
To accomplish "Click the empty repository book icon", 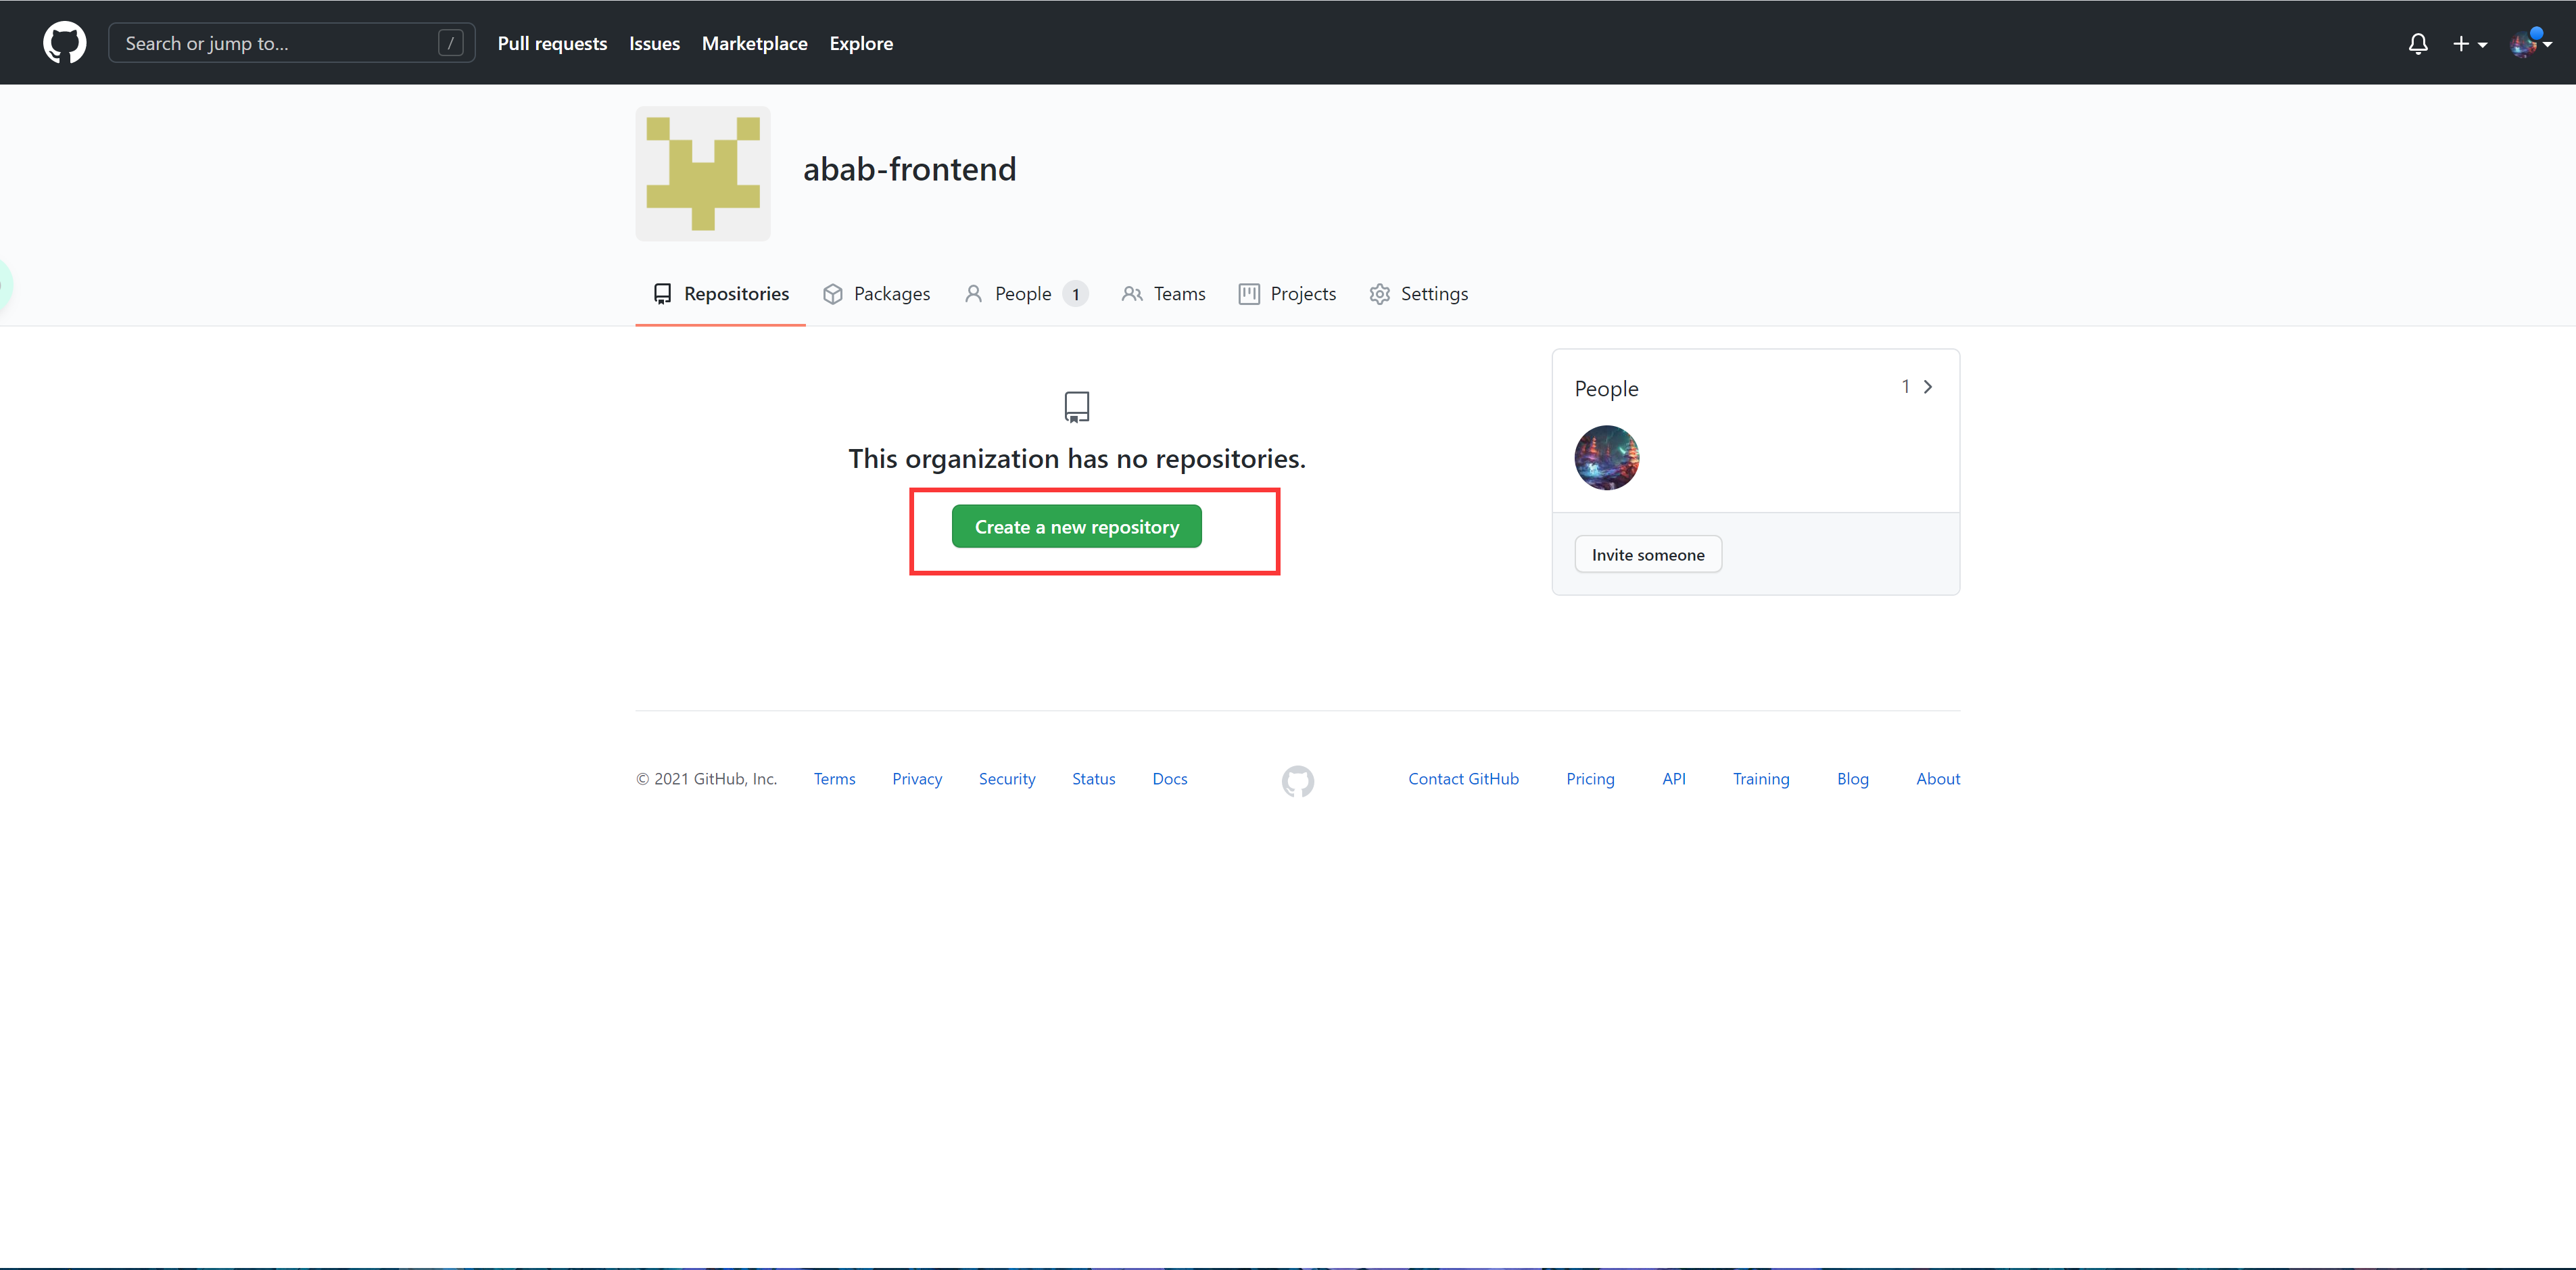I will coord(1076,406).
